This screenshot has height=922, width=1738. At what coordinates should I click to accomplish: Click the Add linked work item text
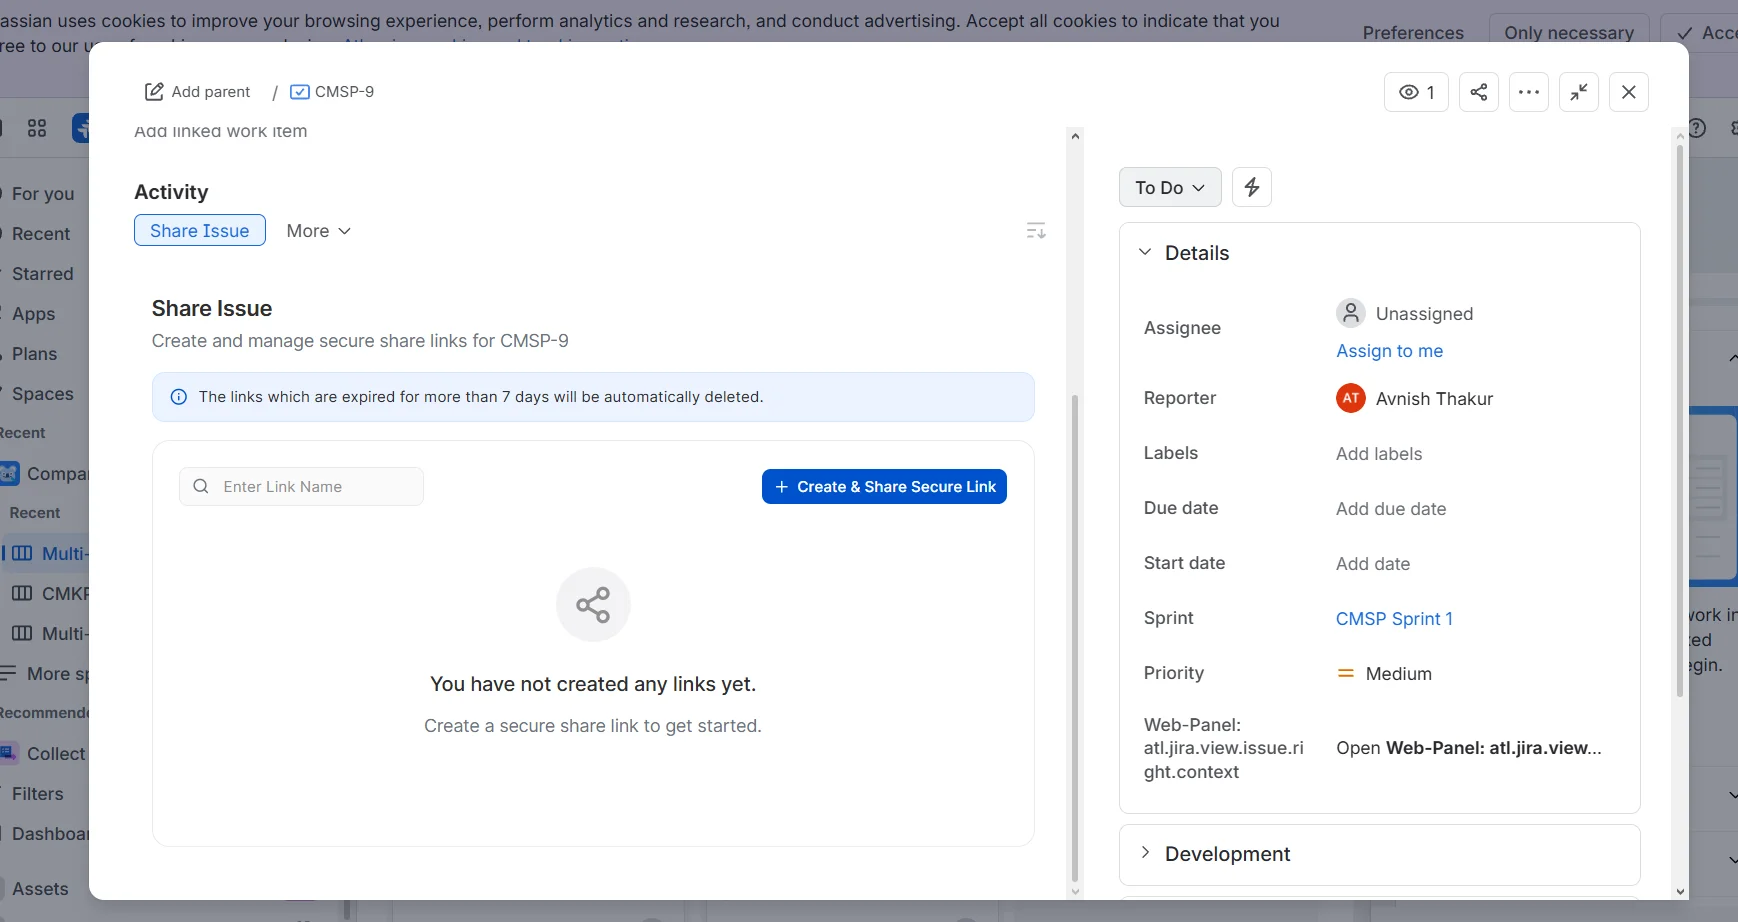tap(221, 131)
